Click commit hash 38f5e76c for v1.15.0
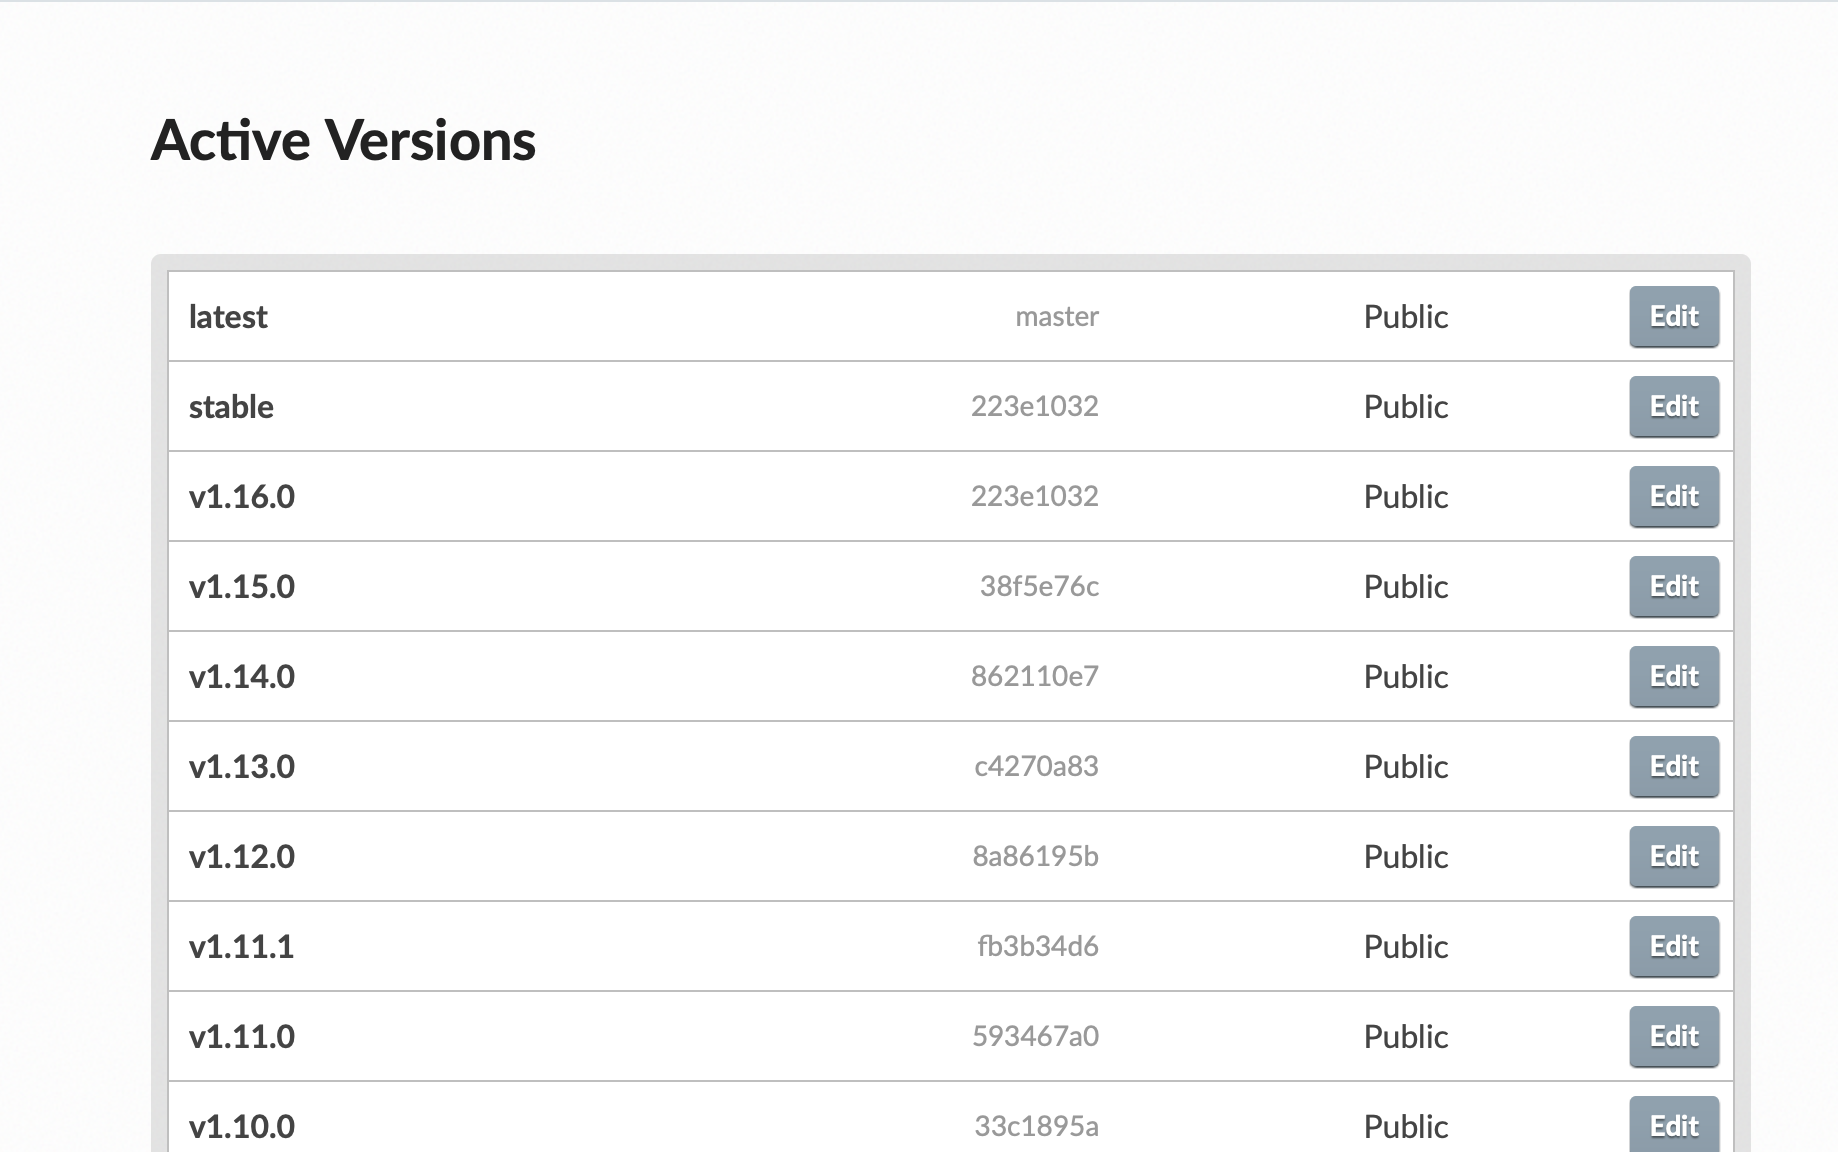 pyautogui.click(x=1038, y=587)
